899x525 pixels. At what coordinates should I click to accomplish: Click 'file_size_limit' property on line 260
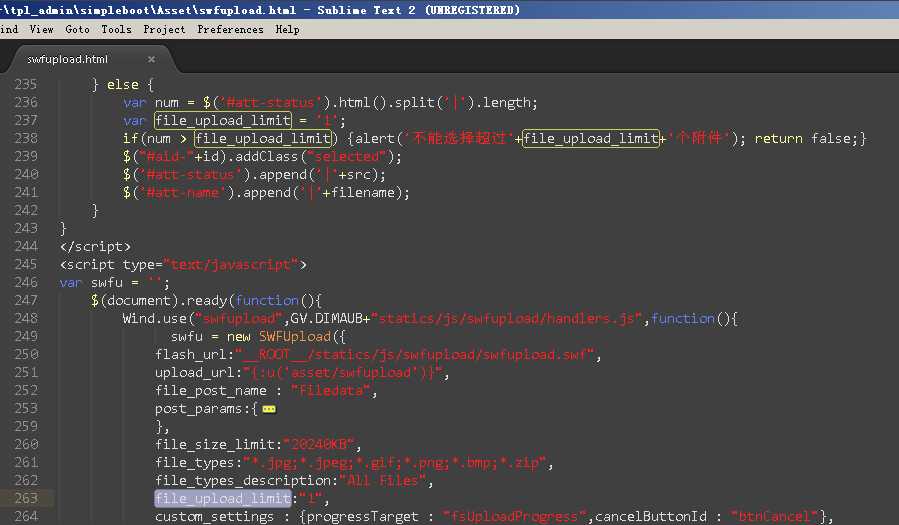214,445
